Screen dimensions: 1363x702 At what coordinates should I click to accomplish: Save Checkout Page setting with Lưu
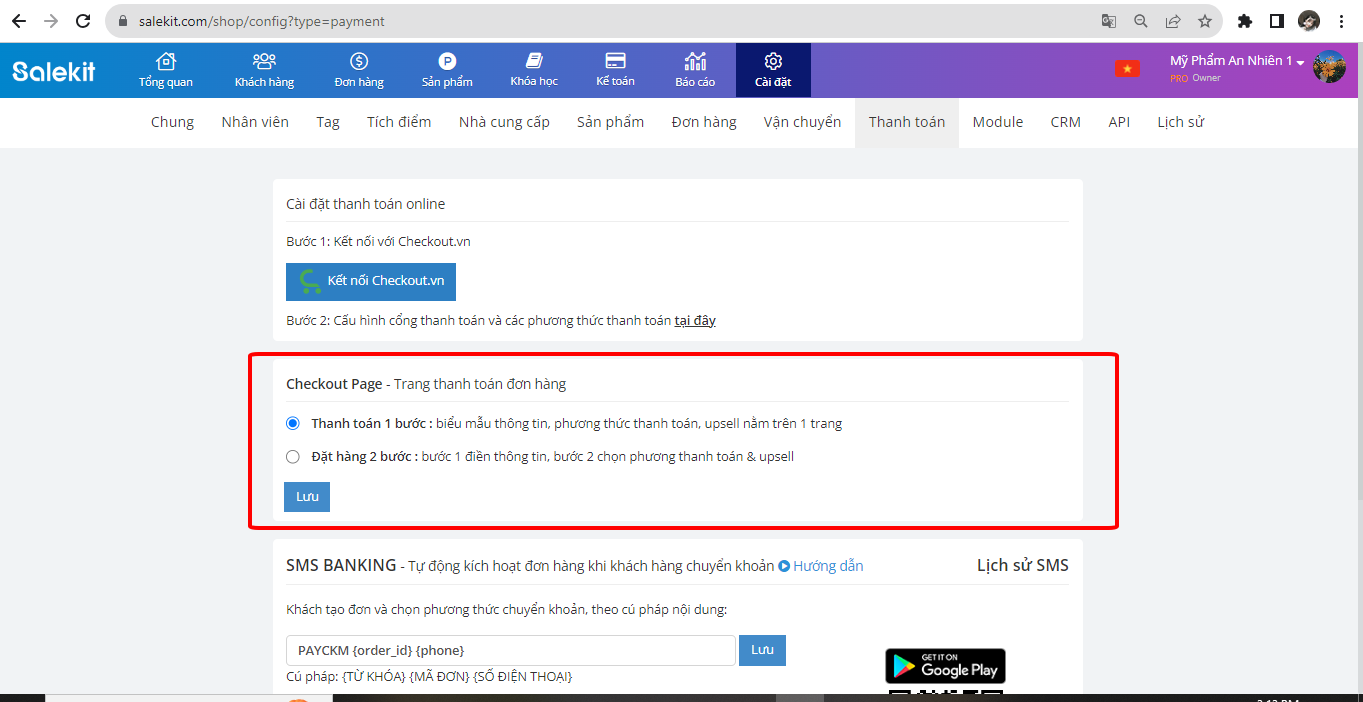tap(307, 497)
